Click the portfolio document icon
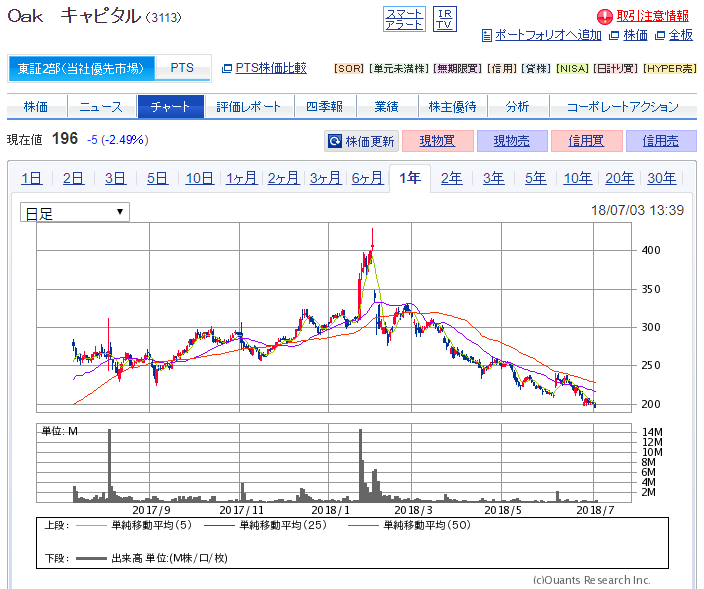The width and height of the screenshot is (704, 589). (x=486, y=35)
